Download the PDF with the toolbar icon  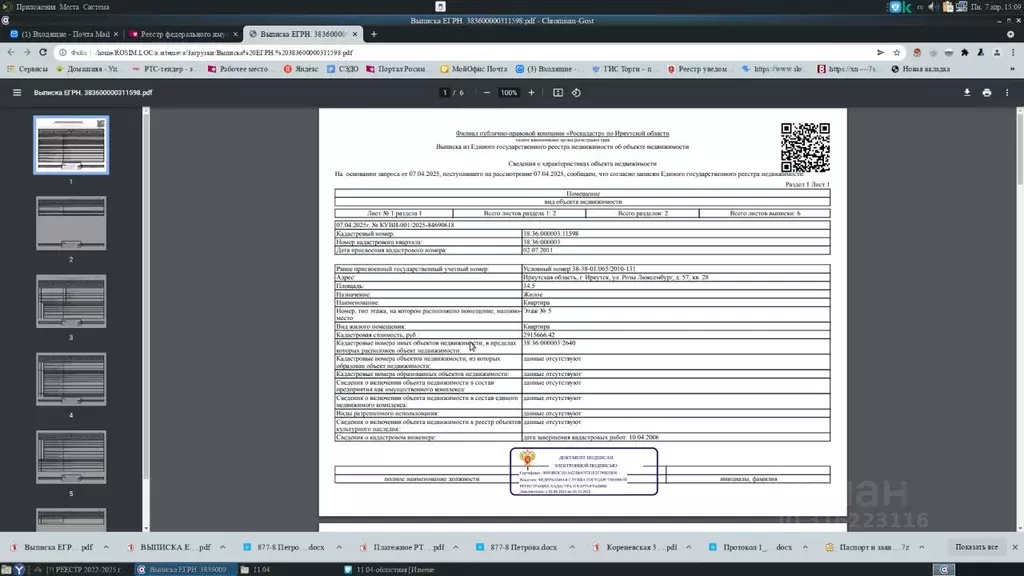(x=967, y=92)
